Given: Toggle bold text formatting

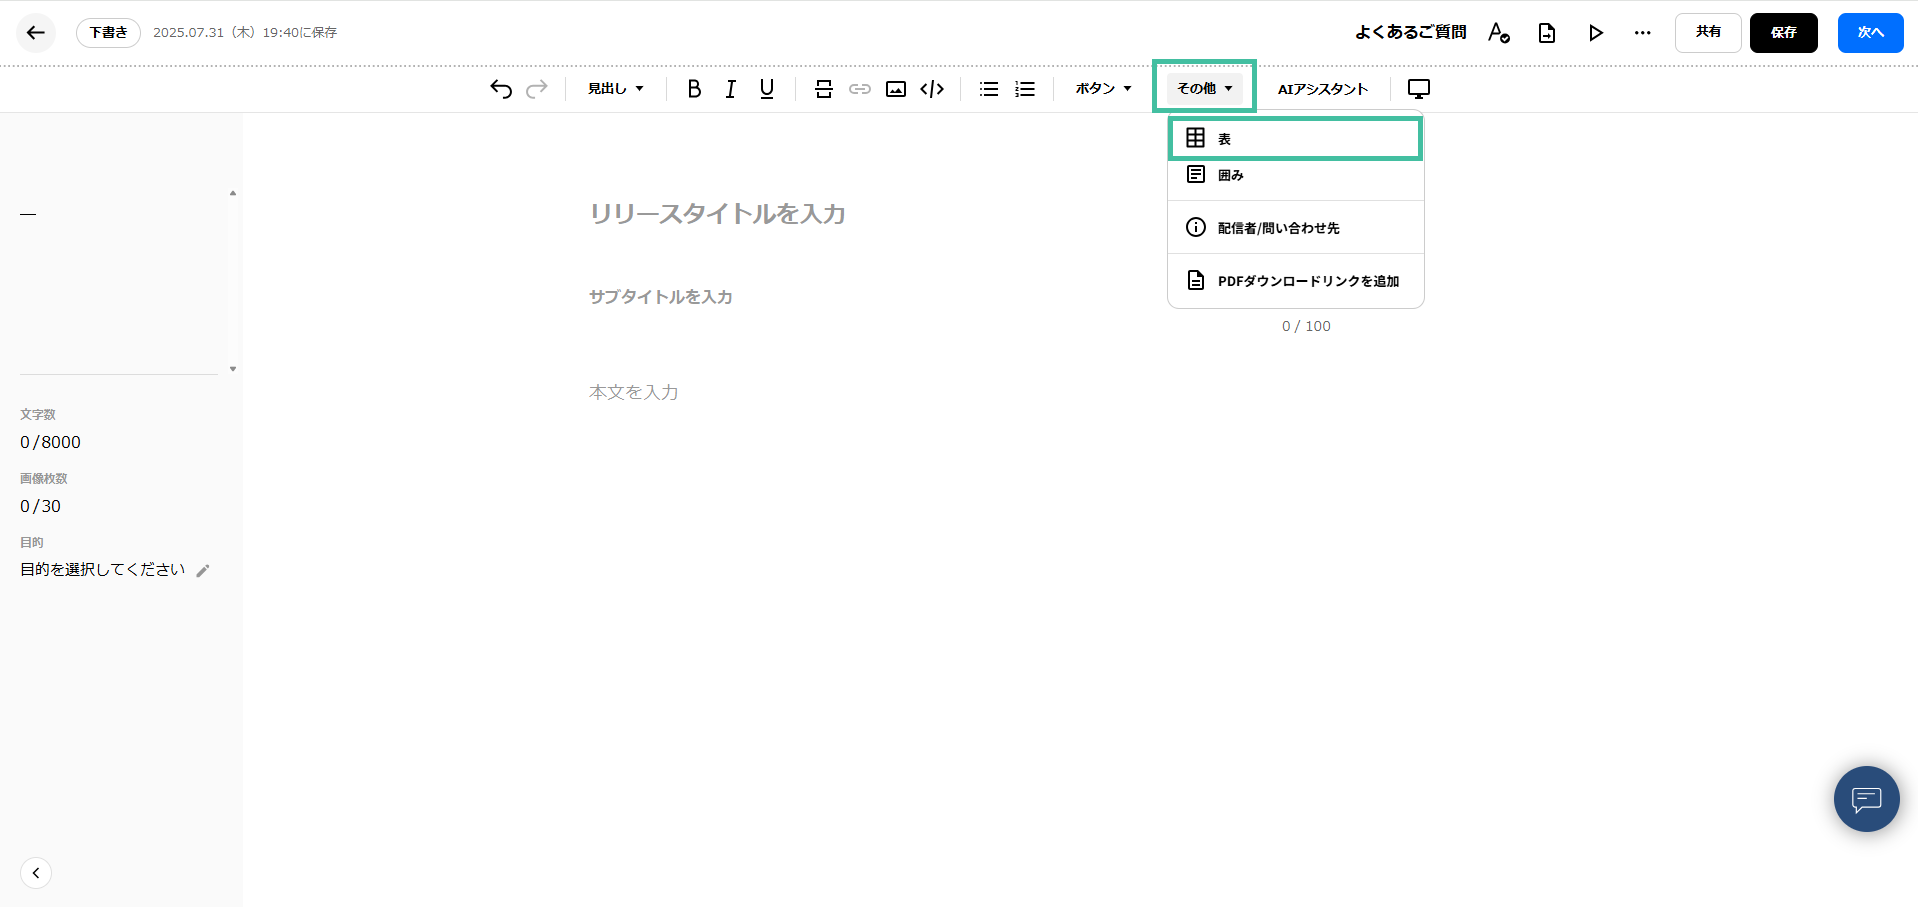Looking at the screenshot, I should (x=693, y=88).
